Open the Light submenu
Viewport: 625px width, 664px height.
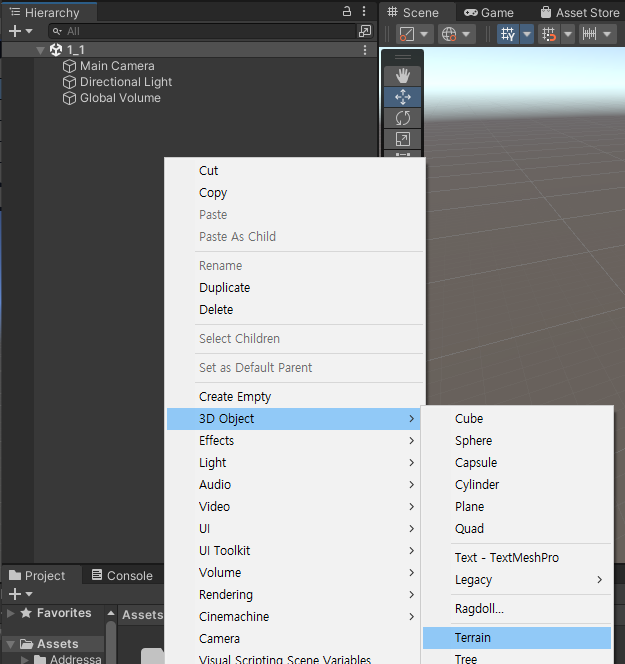(293, 463)
